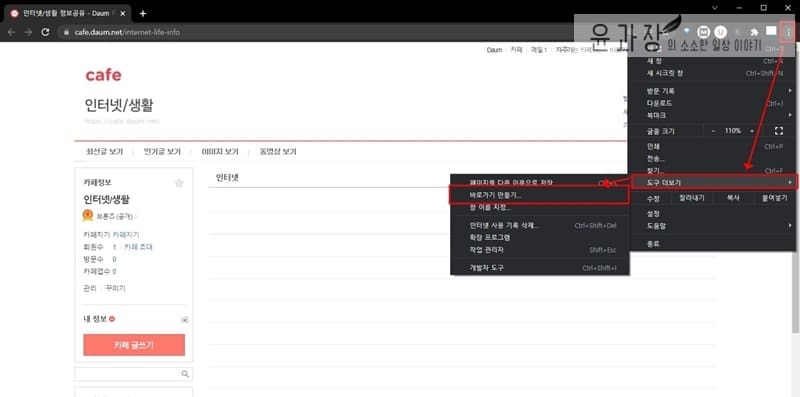
Task: Choose 찾기... in the Chrome menu
Action: click(712, 170)
